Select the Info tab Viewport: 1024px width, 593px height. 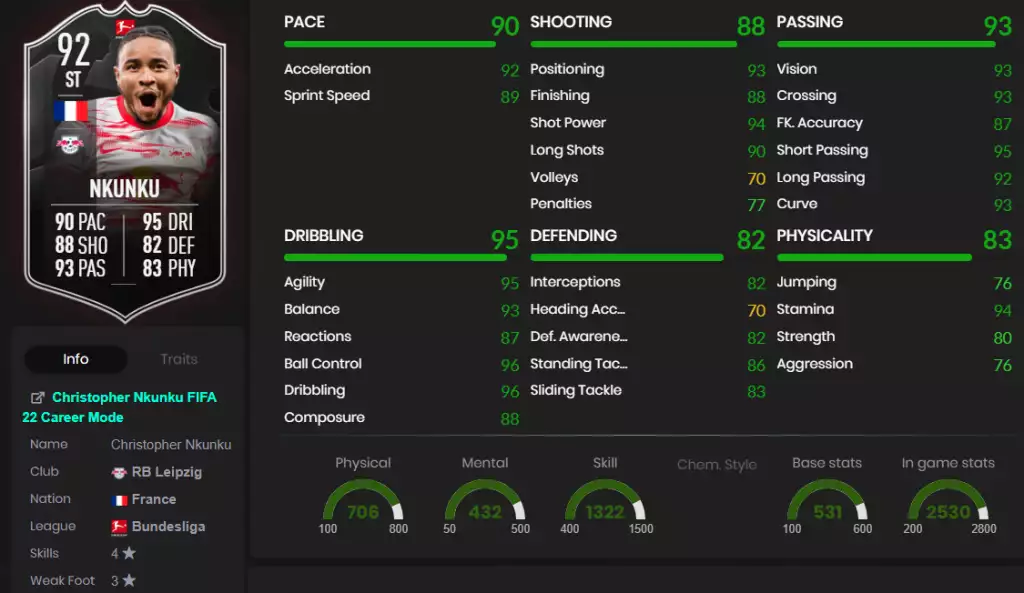[76, 359]
